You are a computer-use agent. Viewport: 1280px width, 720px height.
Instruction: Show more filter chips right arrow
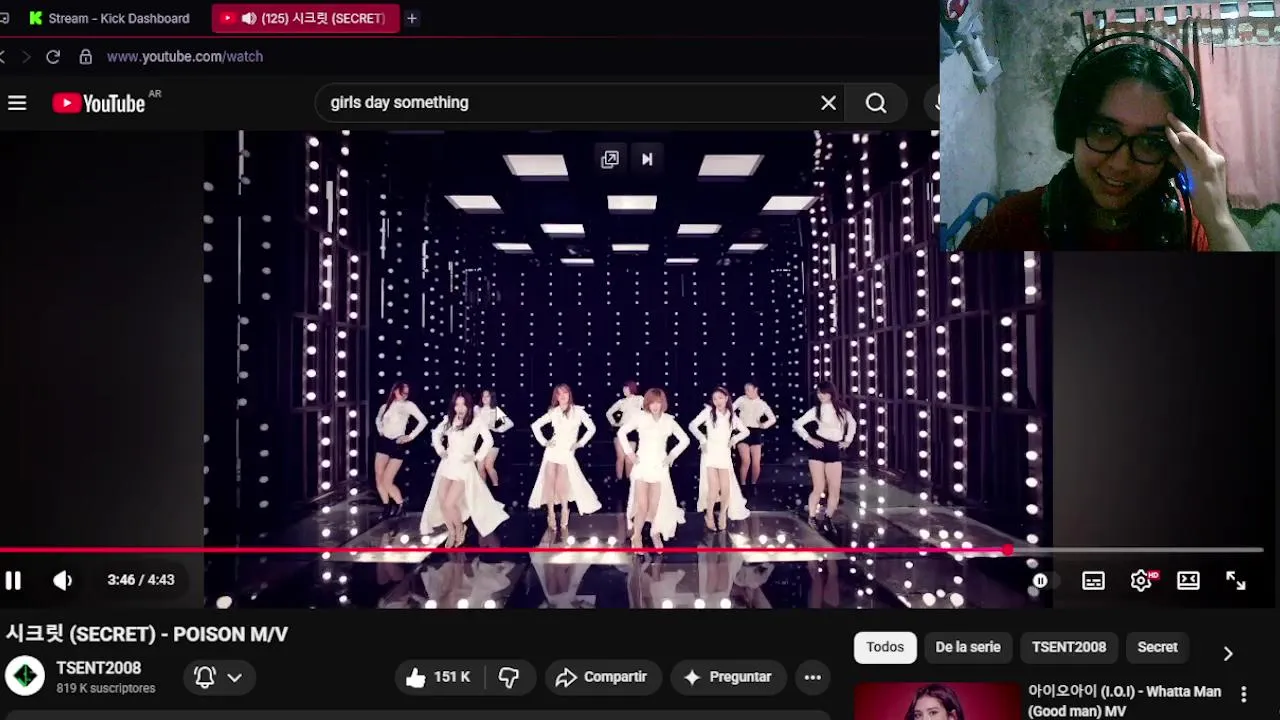pos(1228,653)
